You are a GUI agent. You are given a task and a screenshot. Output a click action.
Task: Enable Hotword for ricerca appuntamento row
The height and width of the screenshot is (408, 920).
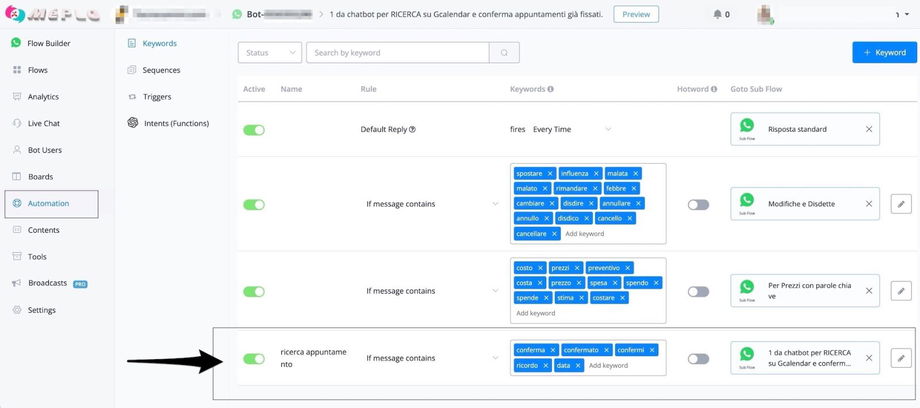point(698,359)
